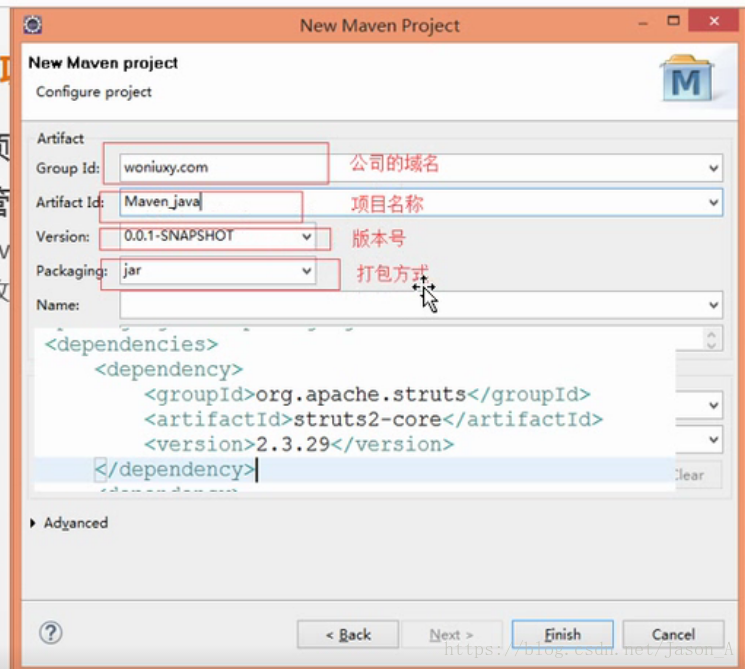The height and width of the screenshot is (669, 745).
Task: Open the Packaging dropdown arrow
Action: (x=307, y=271)
